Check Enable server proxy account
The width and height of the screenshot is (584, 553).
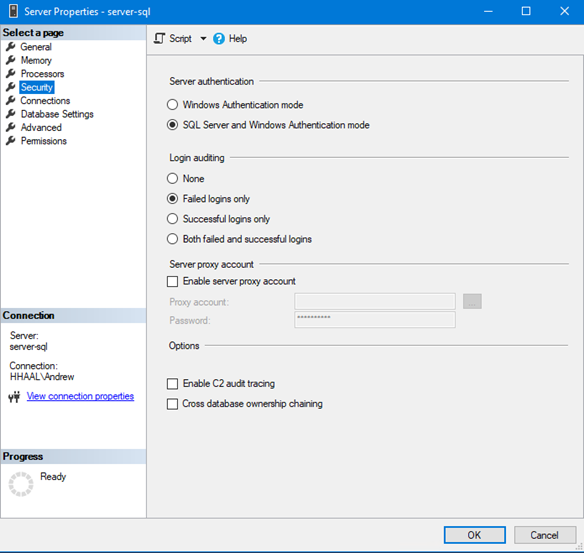(x=172, y=282)
